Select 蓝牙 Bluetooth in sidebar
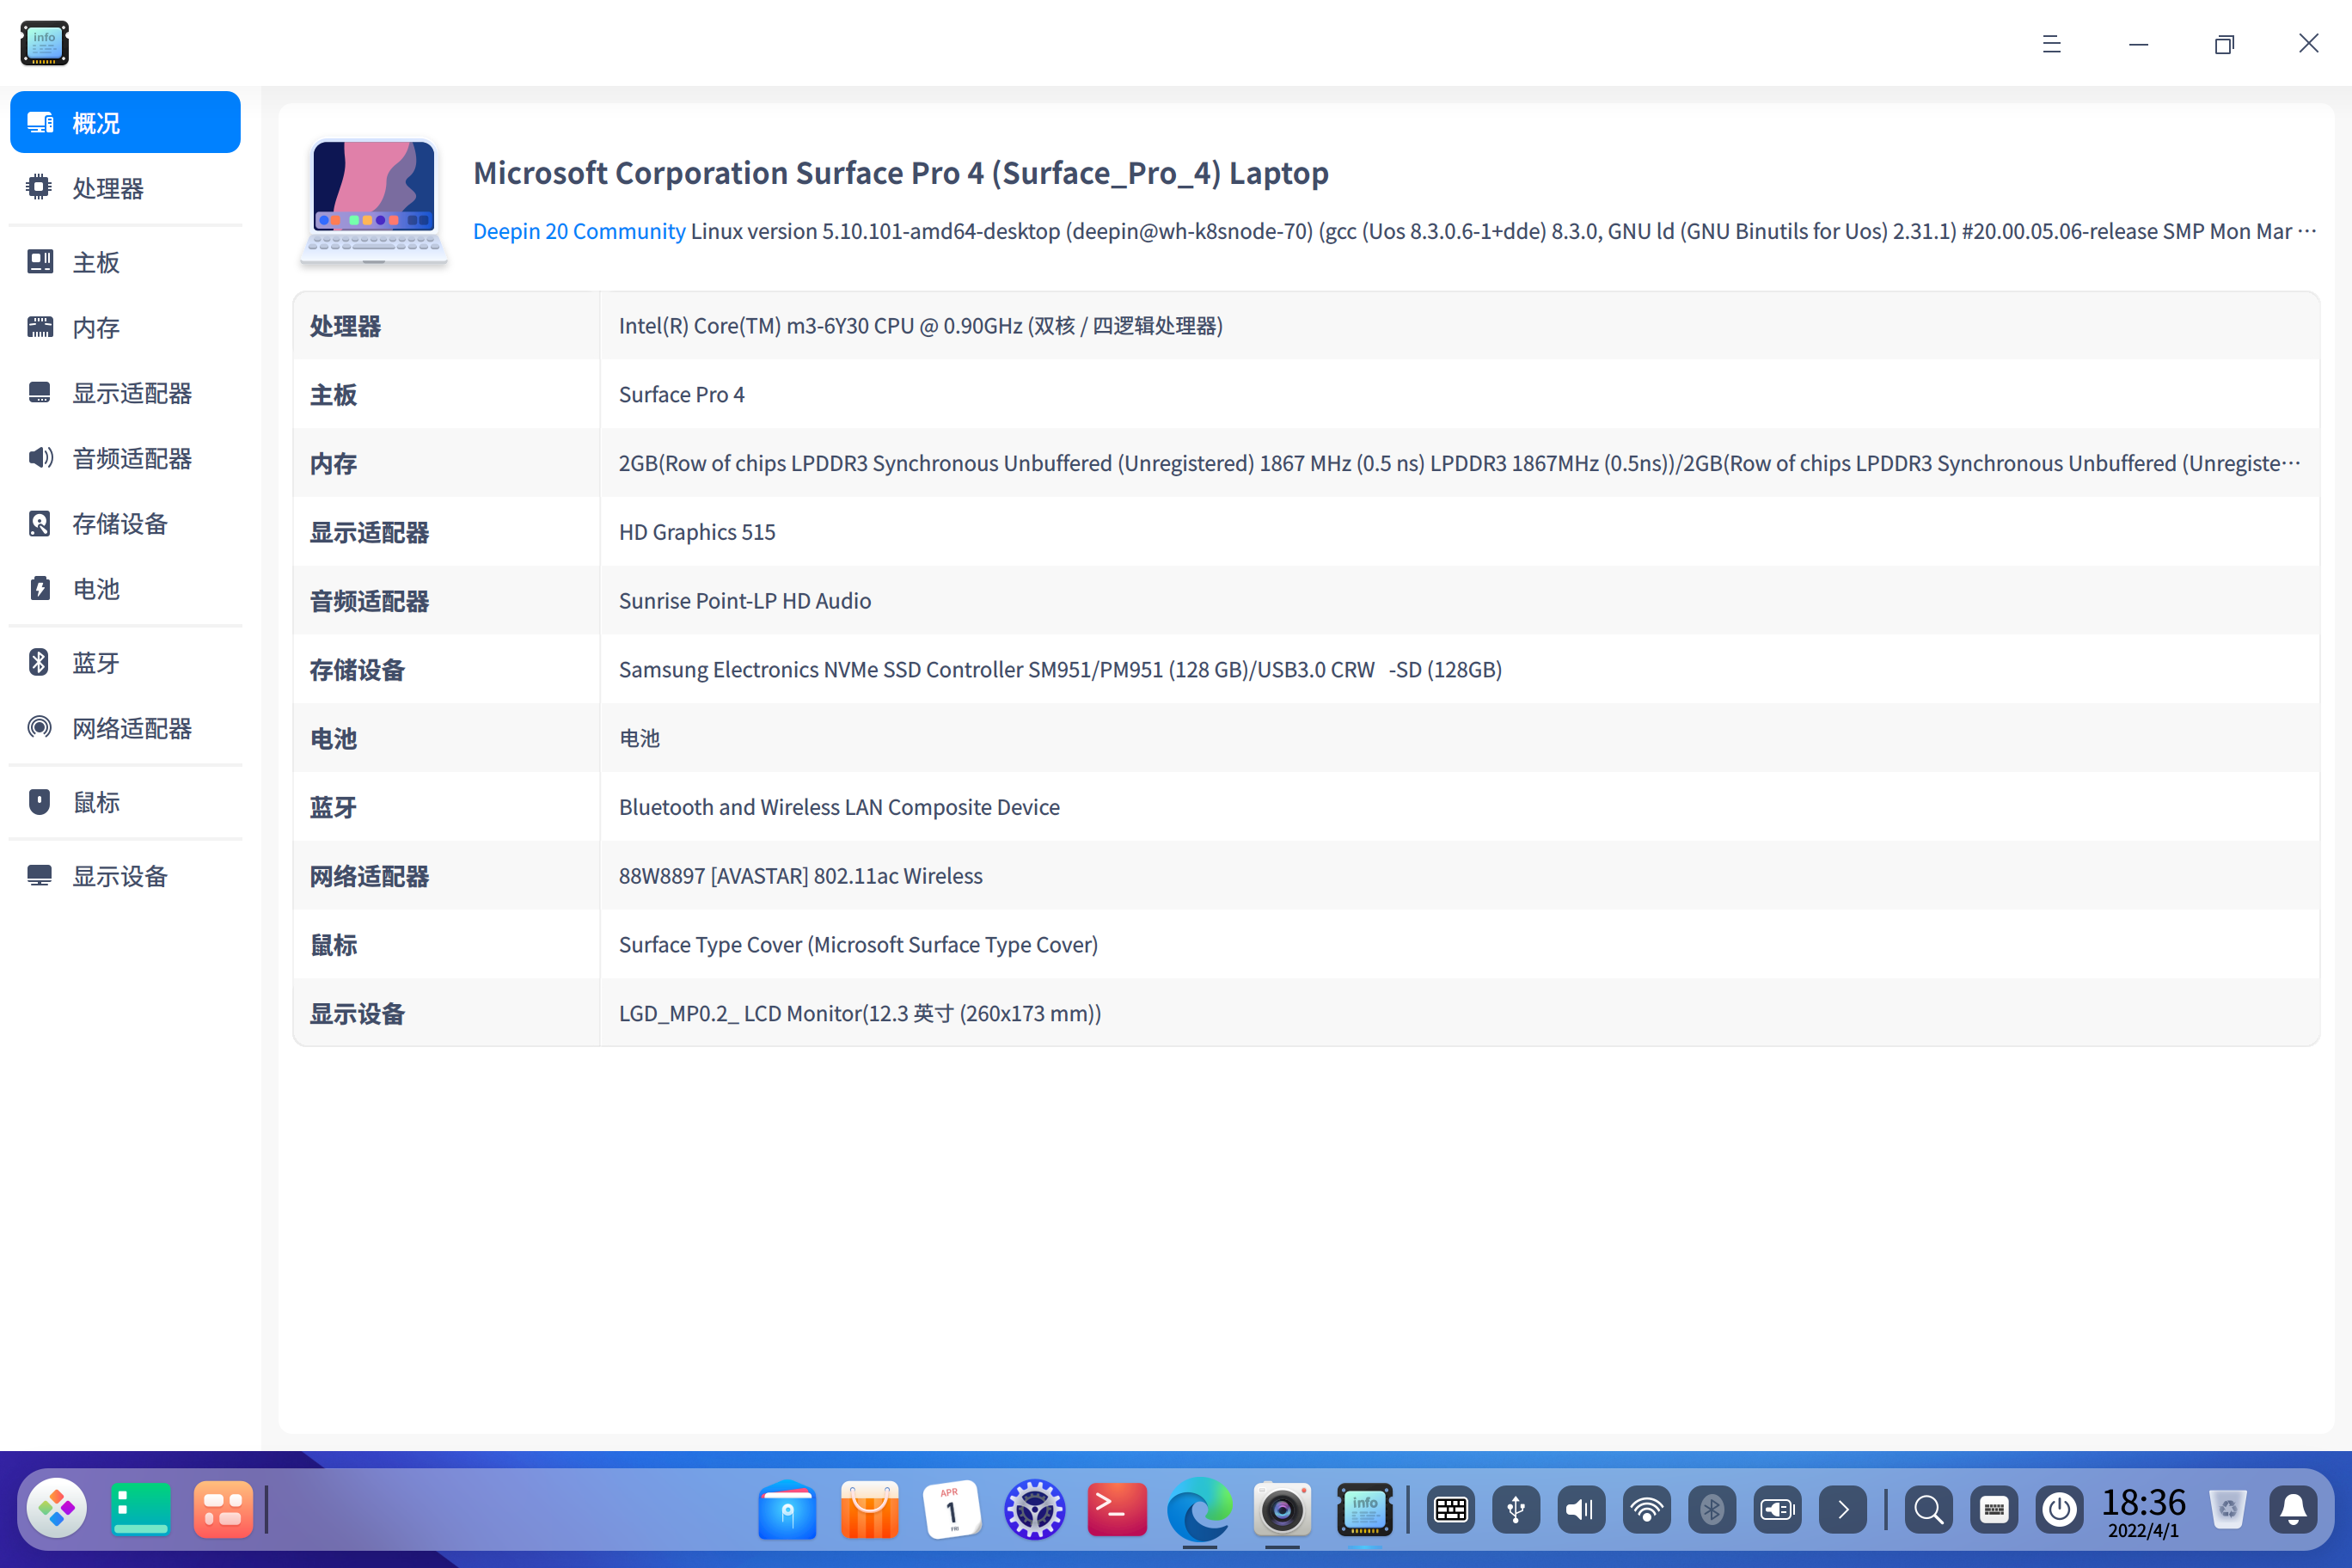This screenshot has width=2352, height=1568. [96, 663]
